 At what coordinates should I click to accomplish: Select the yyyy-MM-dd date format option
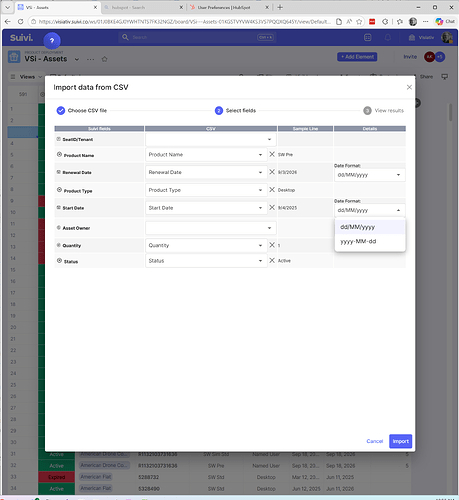pos(370,241)
